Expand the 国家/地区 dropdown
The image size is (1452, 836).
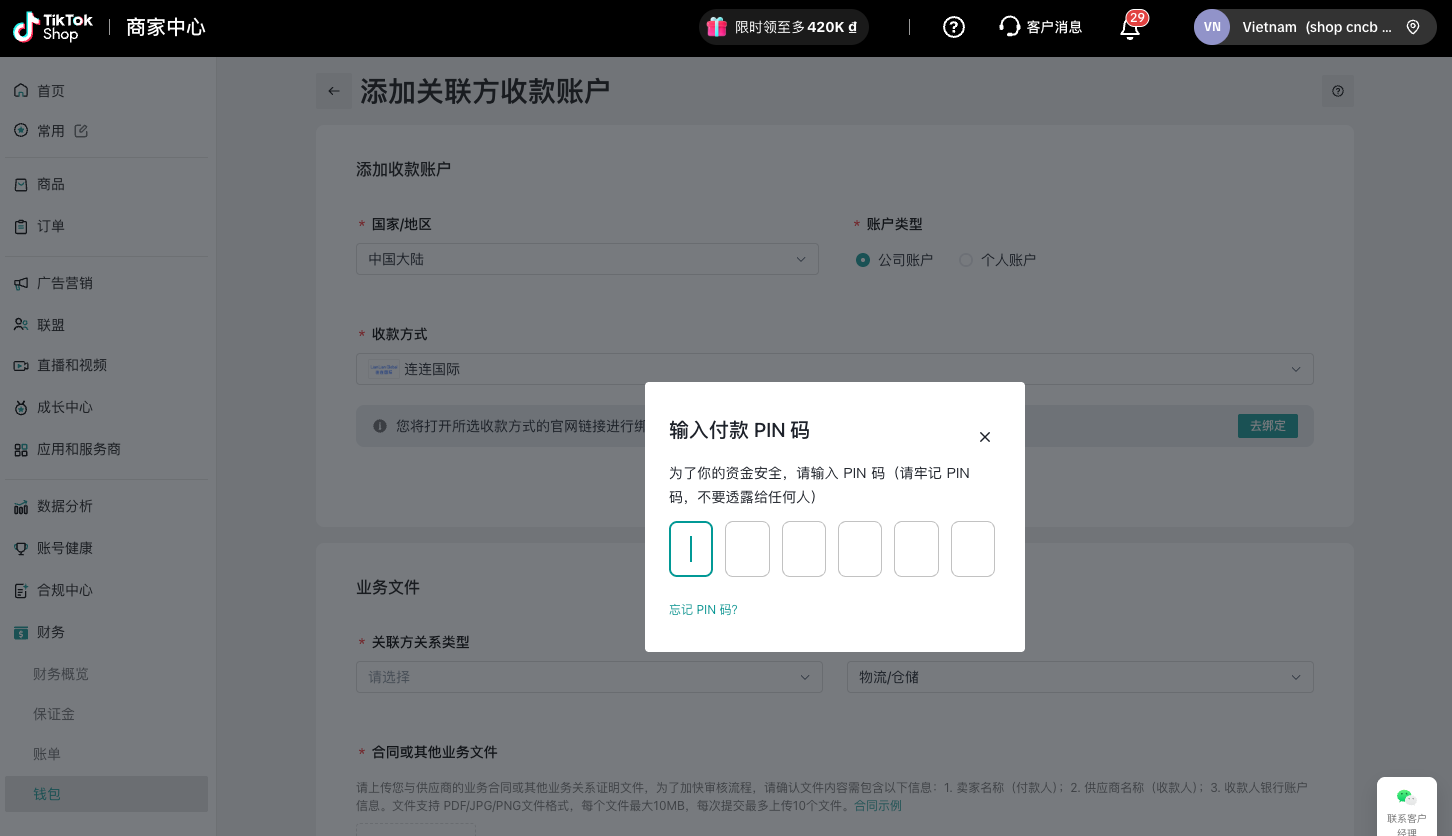587,259
